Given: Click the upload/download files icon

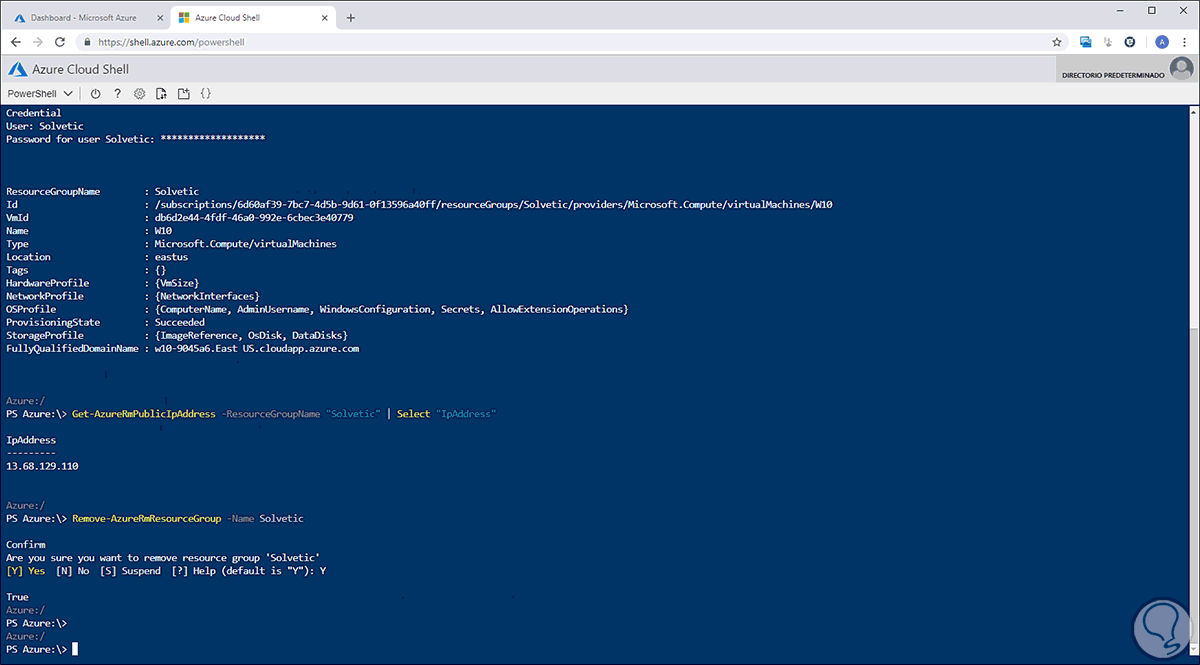Looking at the screenshot, I should [161, 94].
